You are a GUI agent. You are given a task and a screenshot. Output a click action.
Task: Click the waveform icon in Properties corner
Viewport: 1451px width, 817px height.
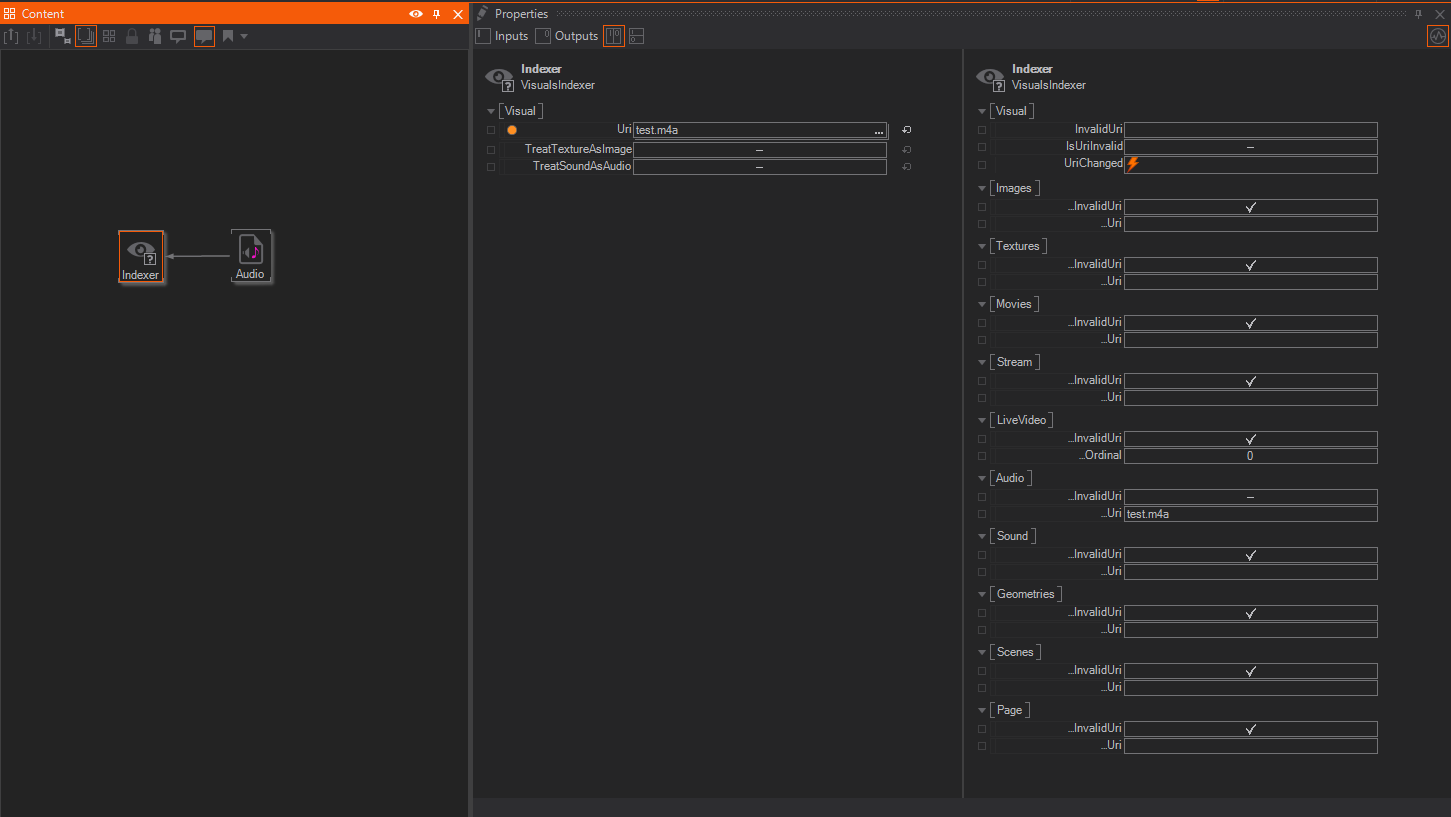click(1438, 36)
